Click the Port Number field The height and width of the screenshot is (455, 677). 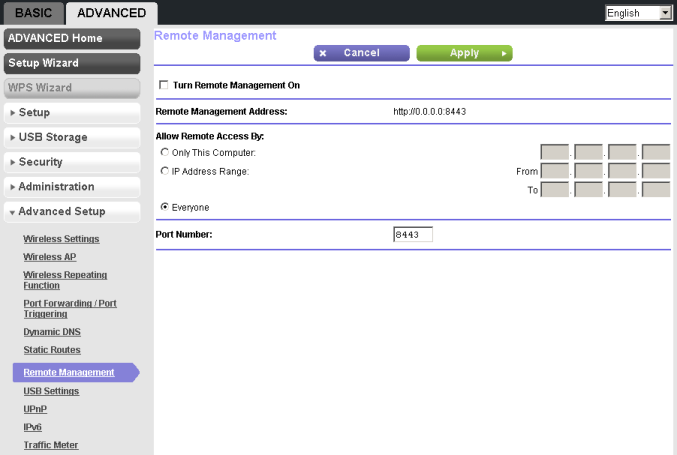click(413, 234)
